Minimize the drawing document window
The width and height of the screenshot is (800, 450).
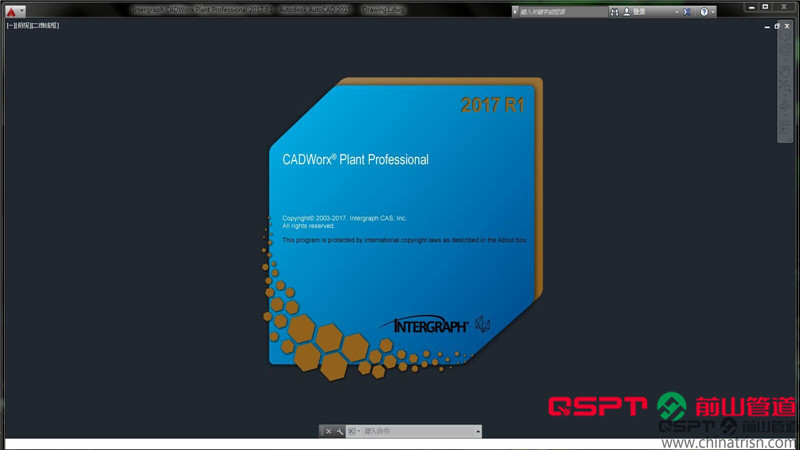(767, 26)
